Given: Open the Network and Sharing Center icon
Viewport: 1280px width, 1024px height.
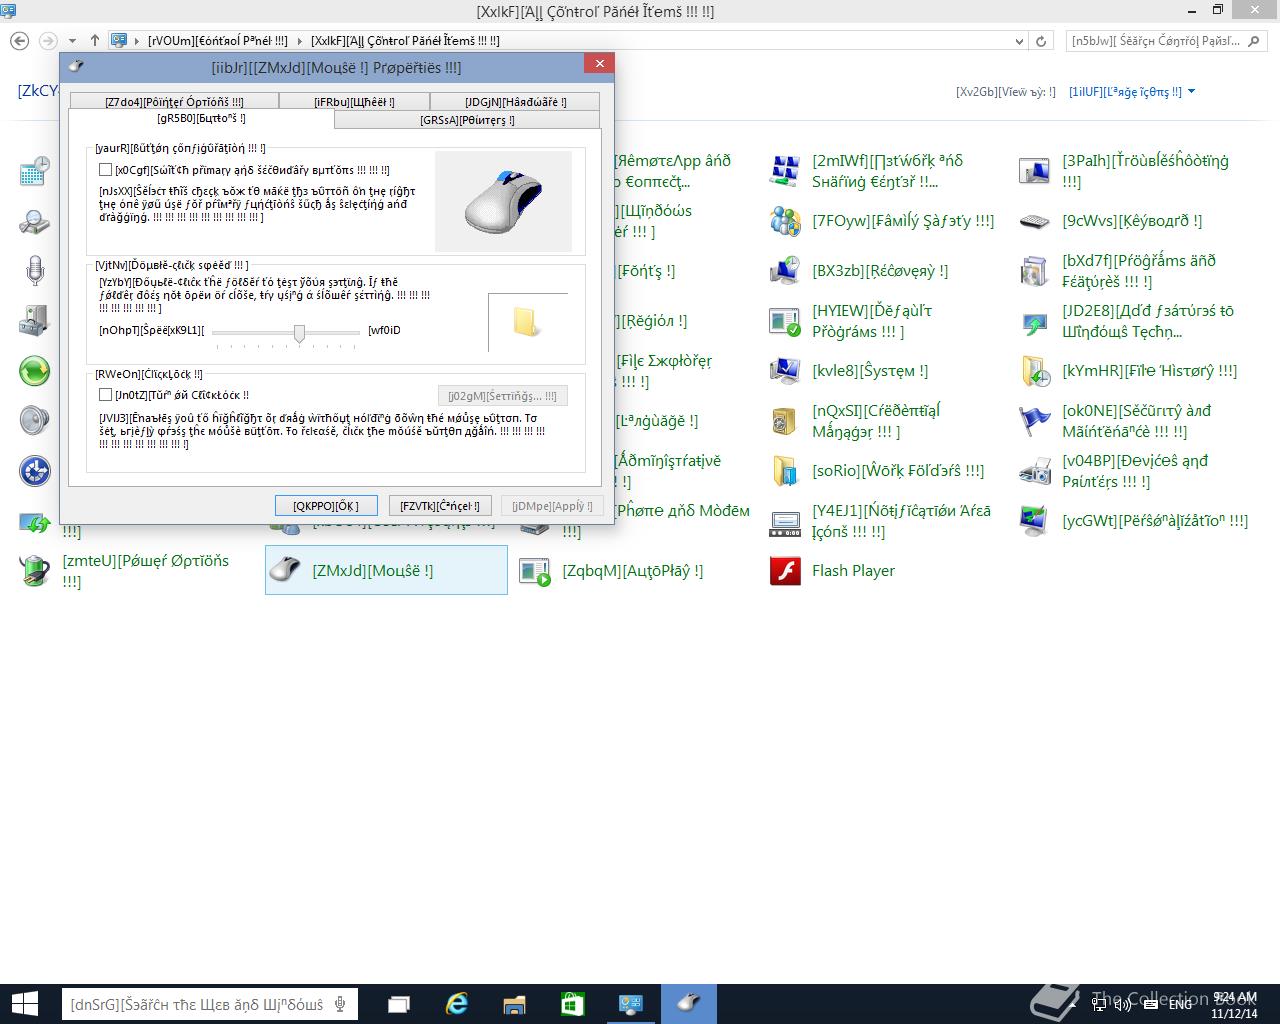Looking at the screenshot, I should pyautogui.click(x=785, y=171).
